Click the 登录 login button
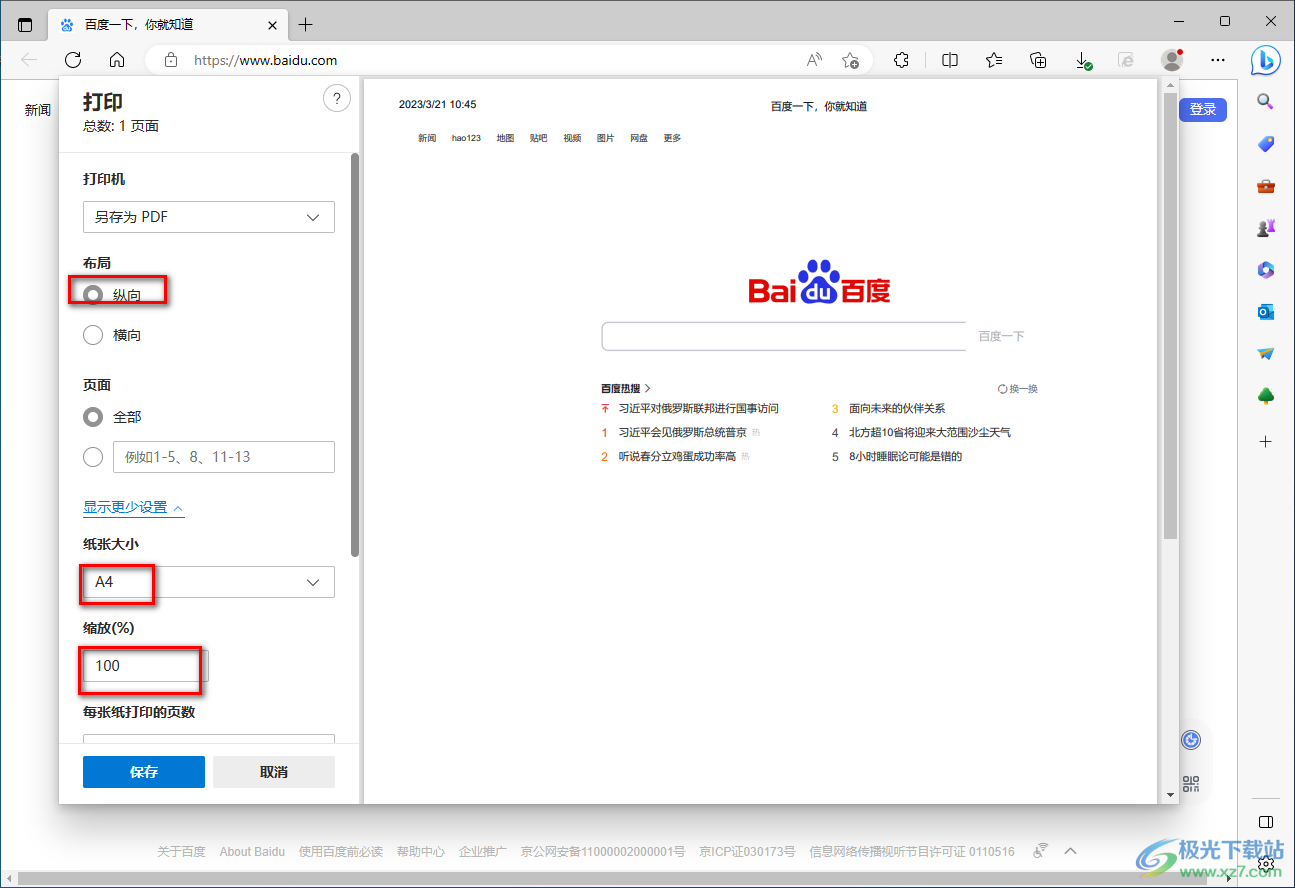Screen dimensions: 1295x888 (x=1203, y=109)
